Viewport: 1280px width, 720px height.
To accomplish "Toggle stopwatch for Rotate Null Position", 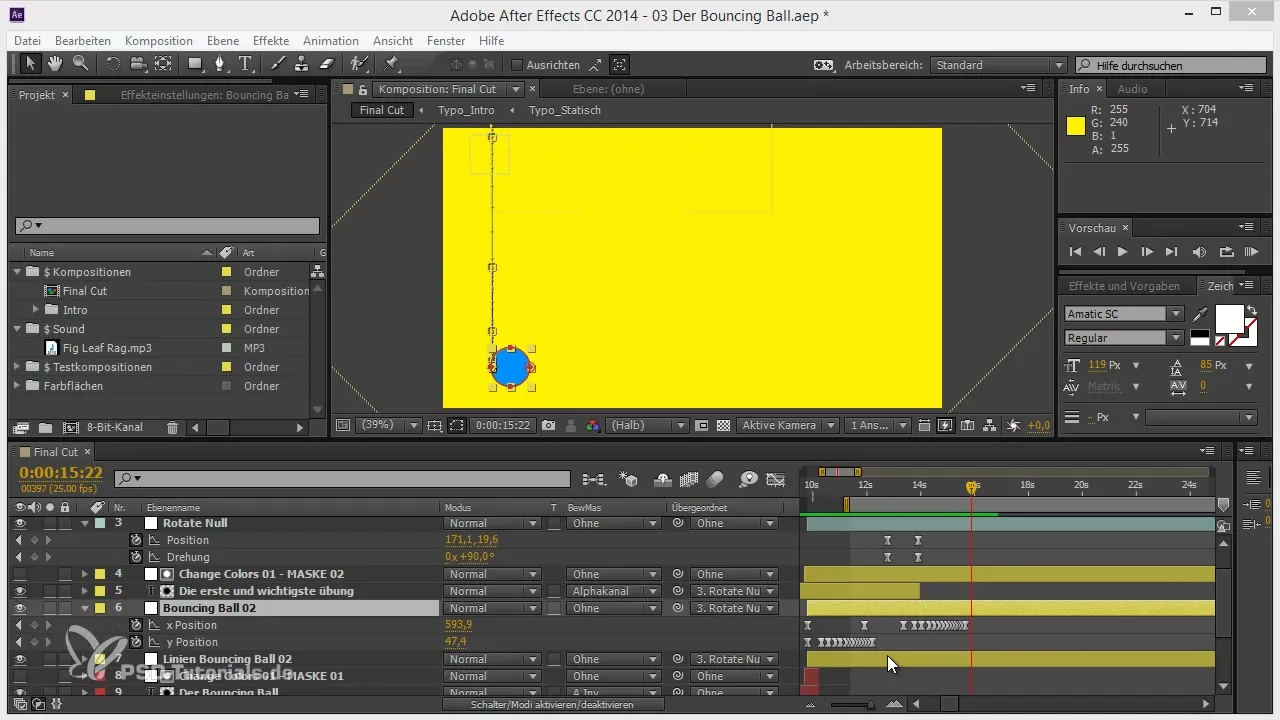I will pos(137,540).
